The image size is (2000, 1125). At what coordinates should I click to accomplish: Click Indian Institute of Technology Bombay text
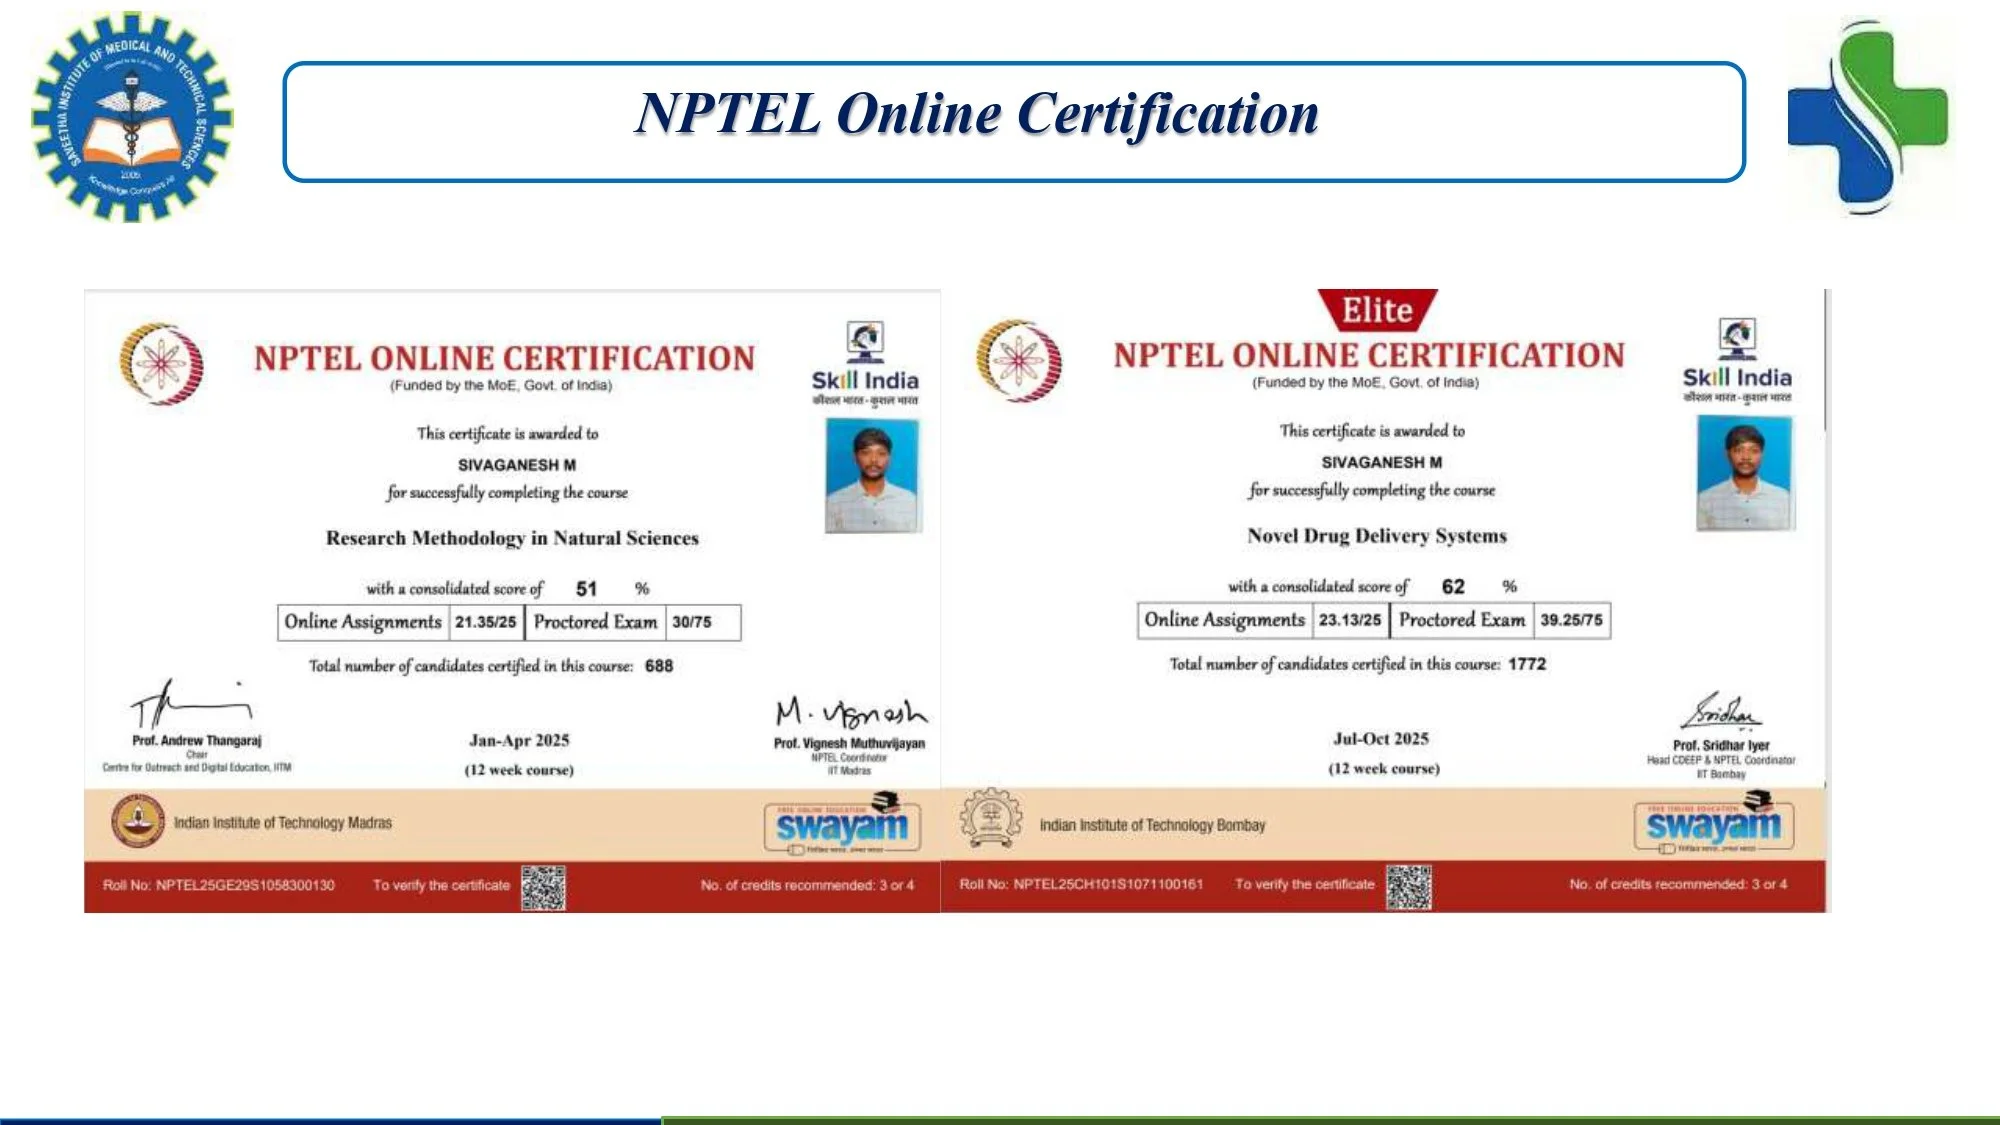tap(1152, 825)
